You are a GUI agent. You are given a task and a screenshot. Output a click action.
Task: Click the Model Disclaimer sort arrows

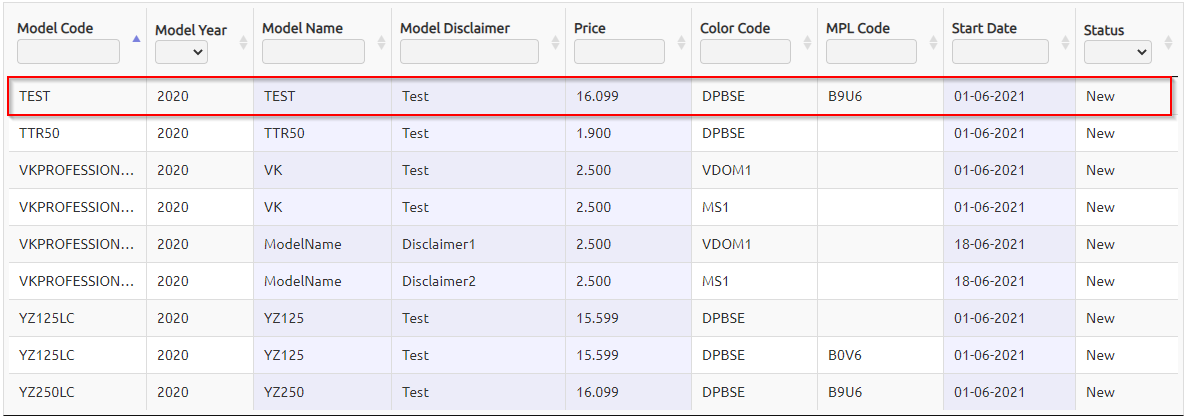pos(555,42)
